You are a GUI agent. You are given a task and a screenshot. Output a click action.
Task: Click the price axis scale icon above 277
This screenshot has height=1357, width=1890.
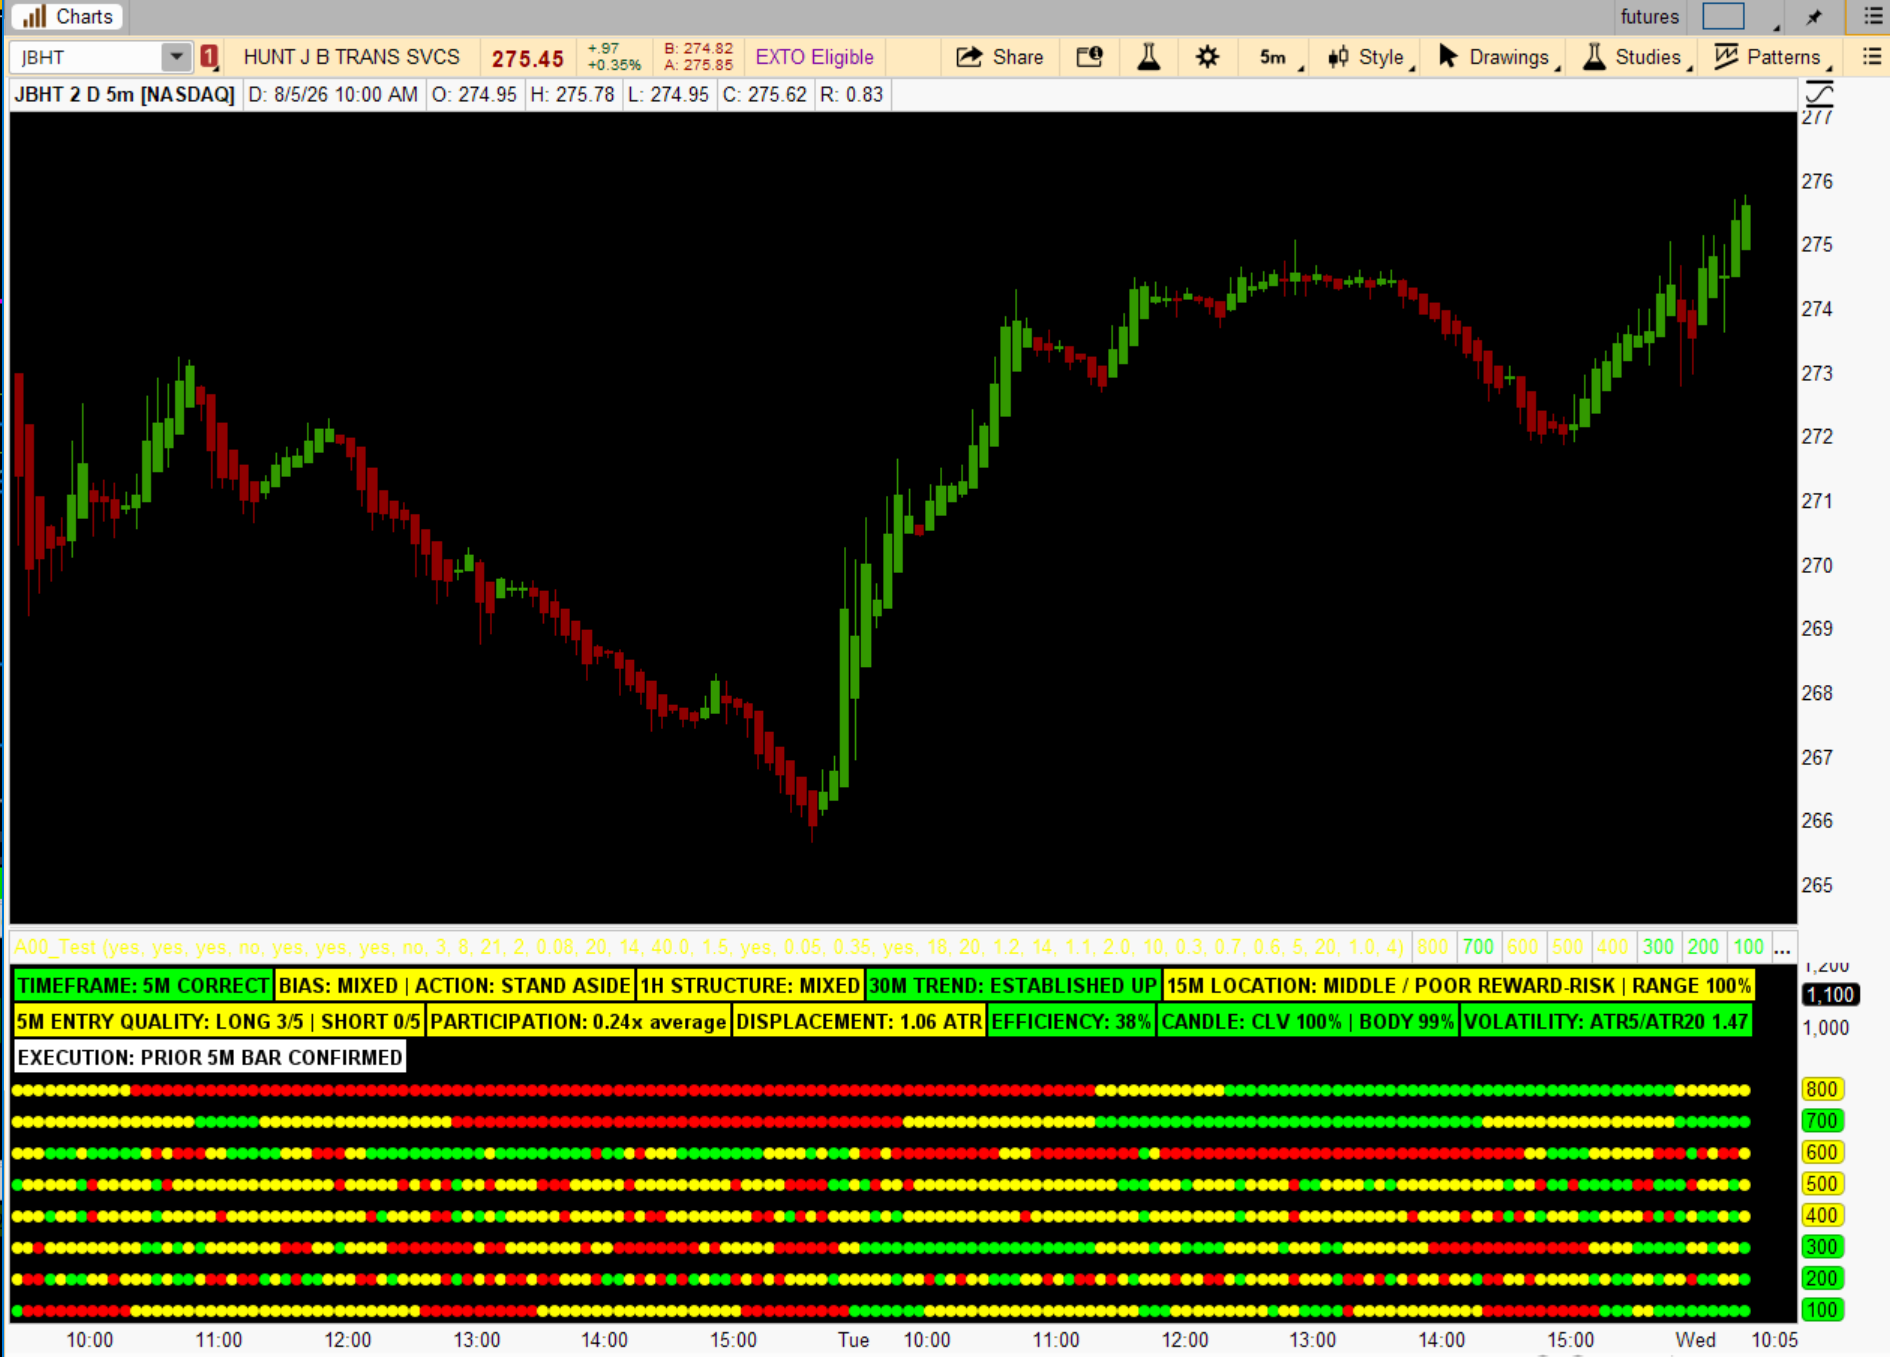coord(1819,94)
